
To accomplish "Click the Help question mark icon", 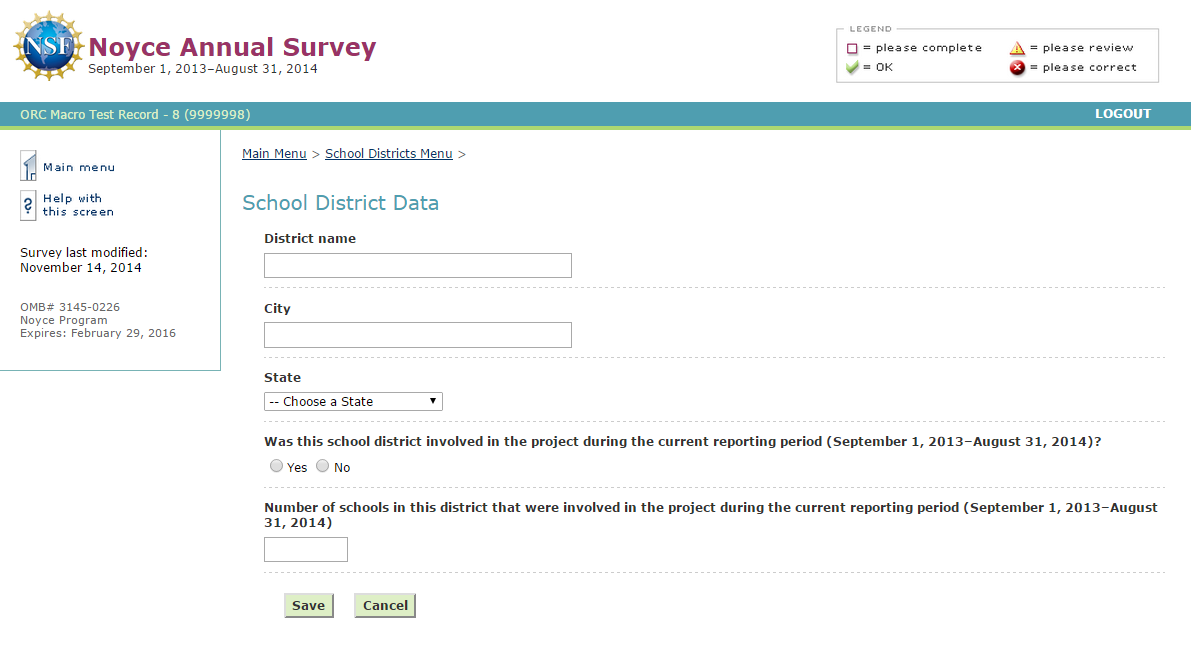I will click(x=28, y=205).
